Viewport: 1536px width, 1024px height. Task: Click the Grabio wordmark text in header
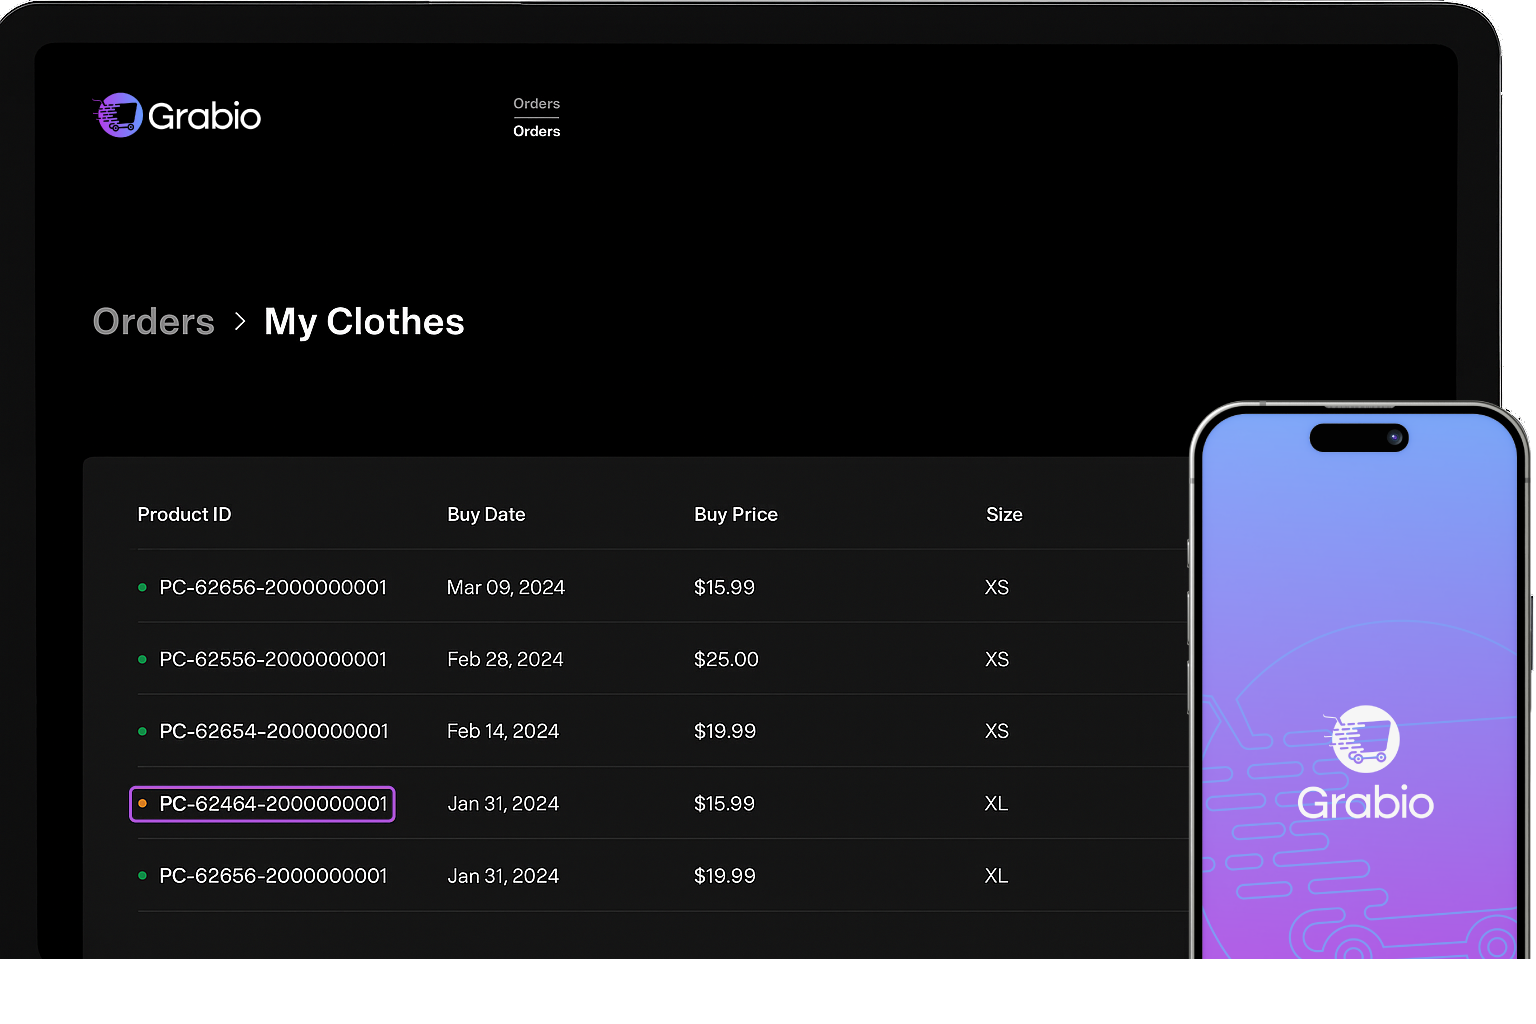pyautogui.click(x=205, y=116)
